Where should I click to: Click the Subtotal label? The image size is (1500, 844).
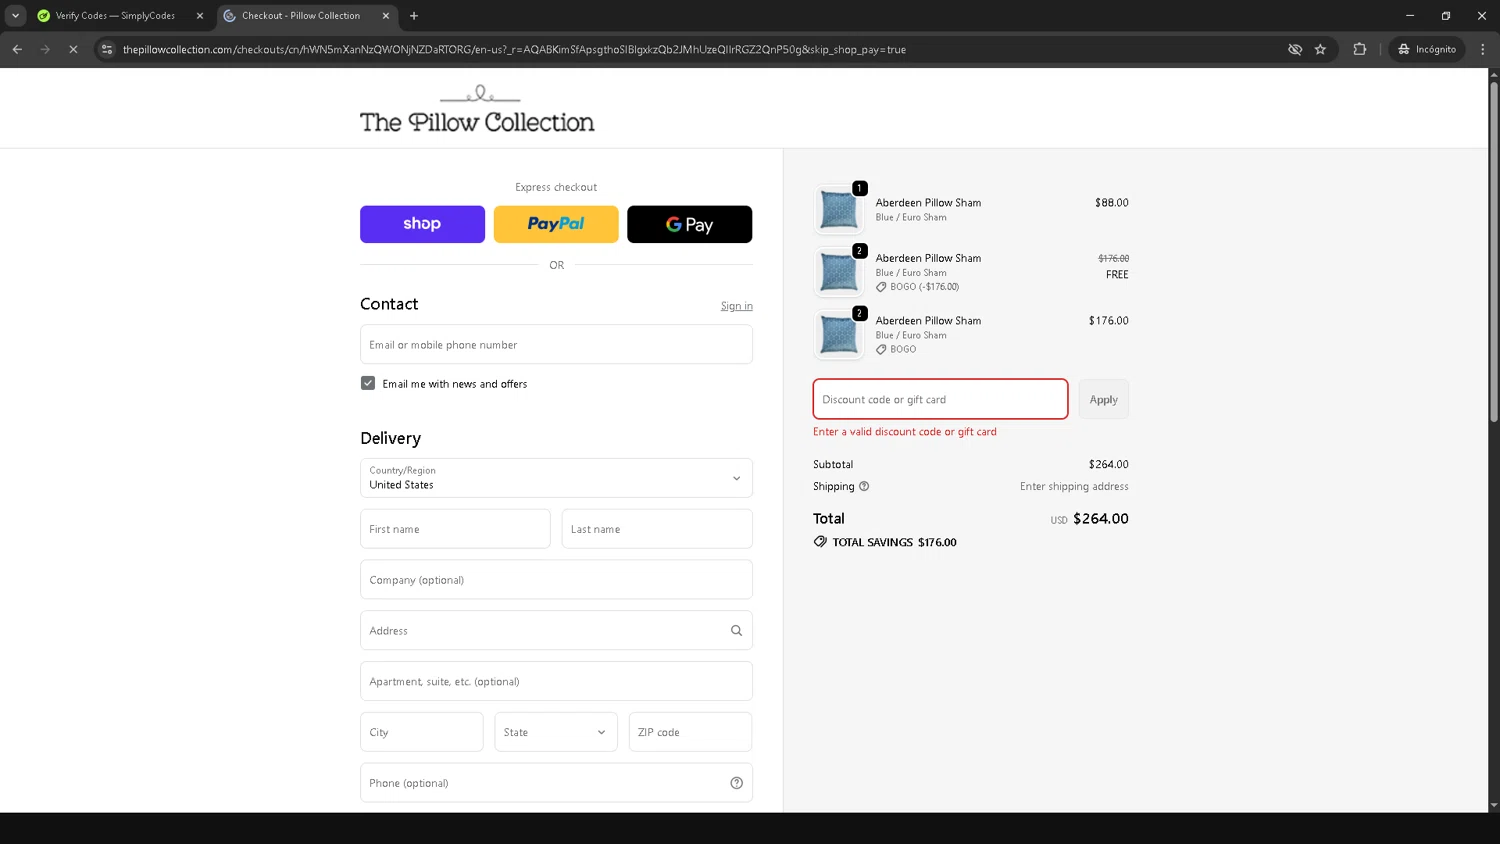[x=833, y=465]
